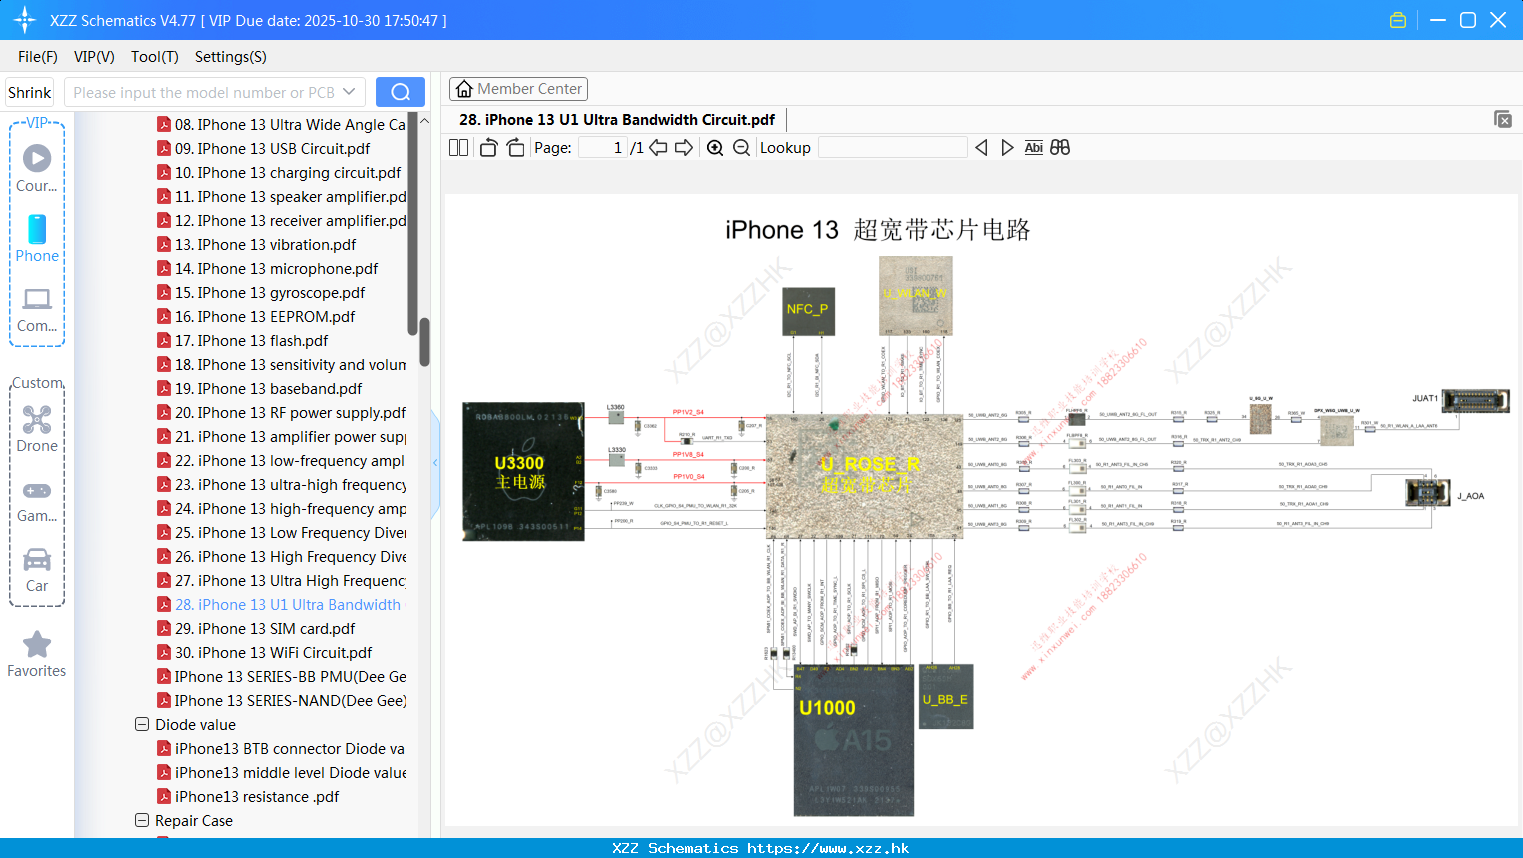This screenshot has height=858, width=1523.
Task: Open 29. iPhone 13 SIM card.pdf
Action: point(256,629)
